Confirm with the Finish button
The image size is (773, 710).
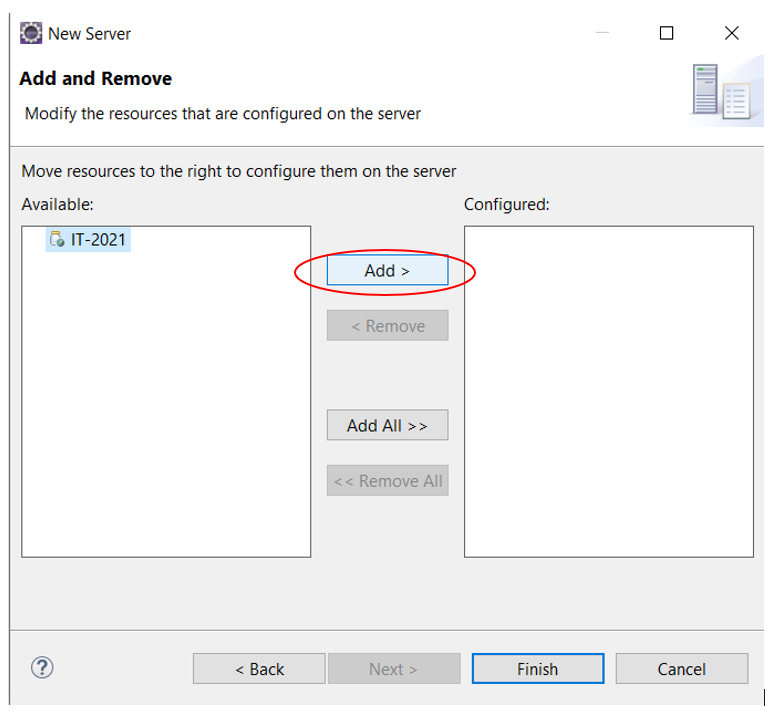tap(538, 669)
